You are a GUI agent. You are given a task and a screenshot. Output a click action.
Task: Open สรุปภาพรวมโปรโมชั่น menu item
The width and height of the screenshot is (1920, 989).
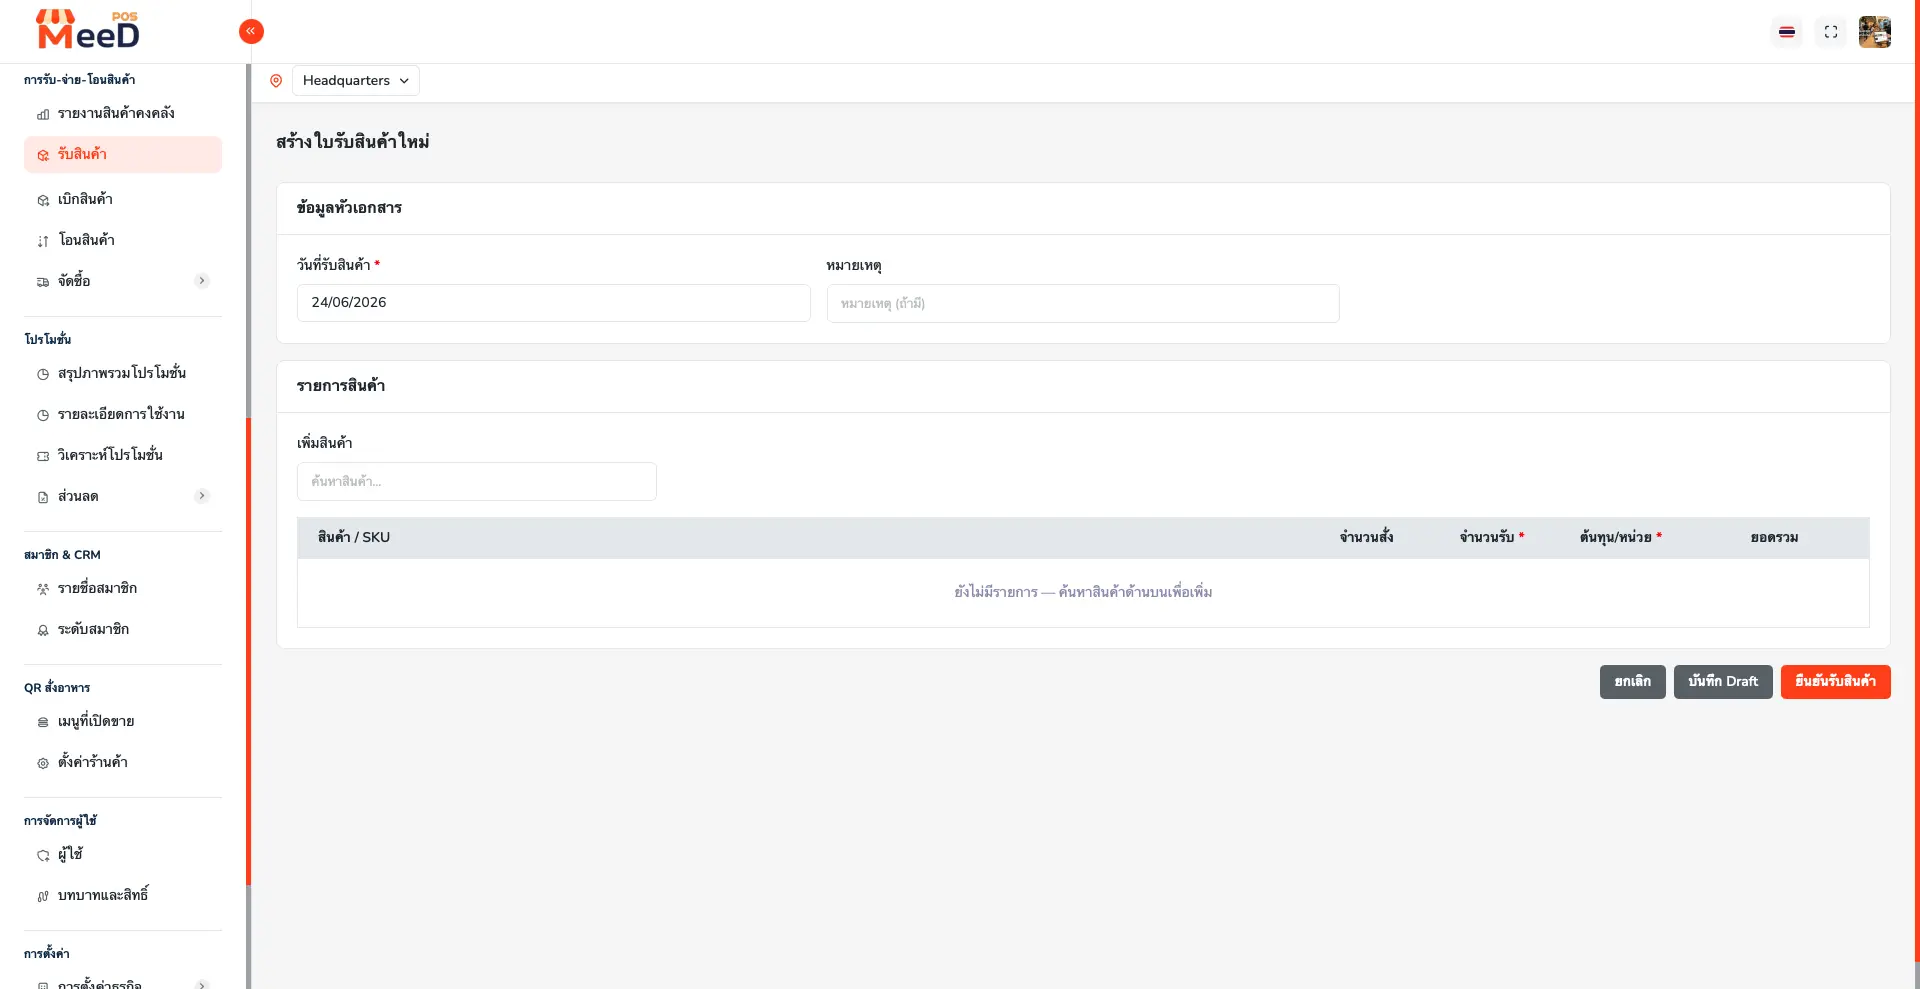click(x=123, y=373)
